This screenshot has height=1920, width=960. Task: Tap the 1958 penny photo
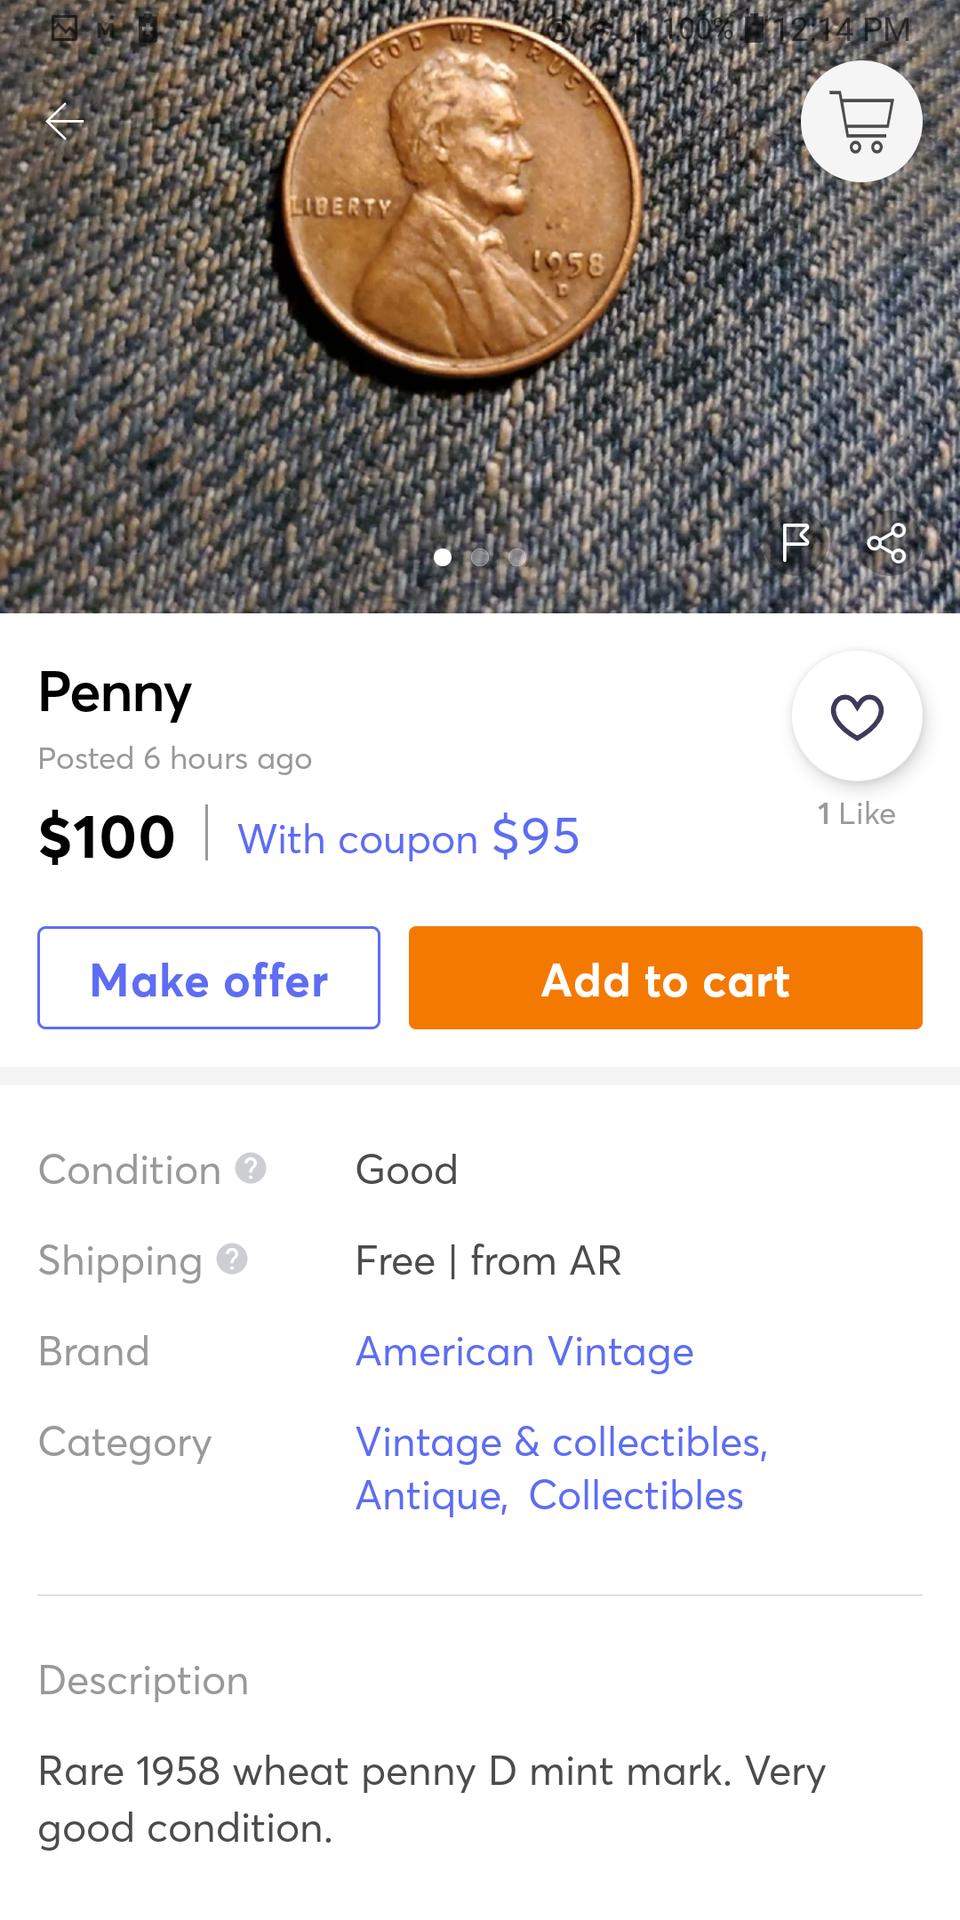coord(460,200)
